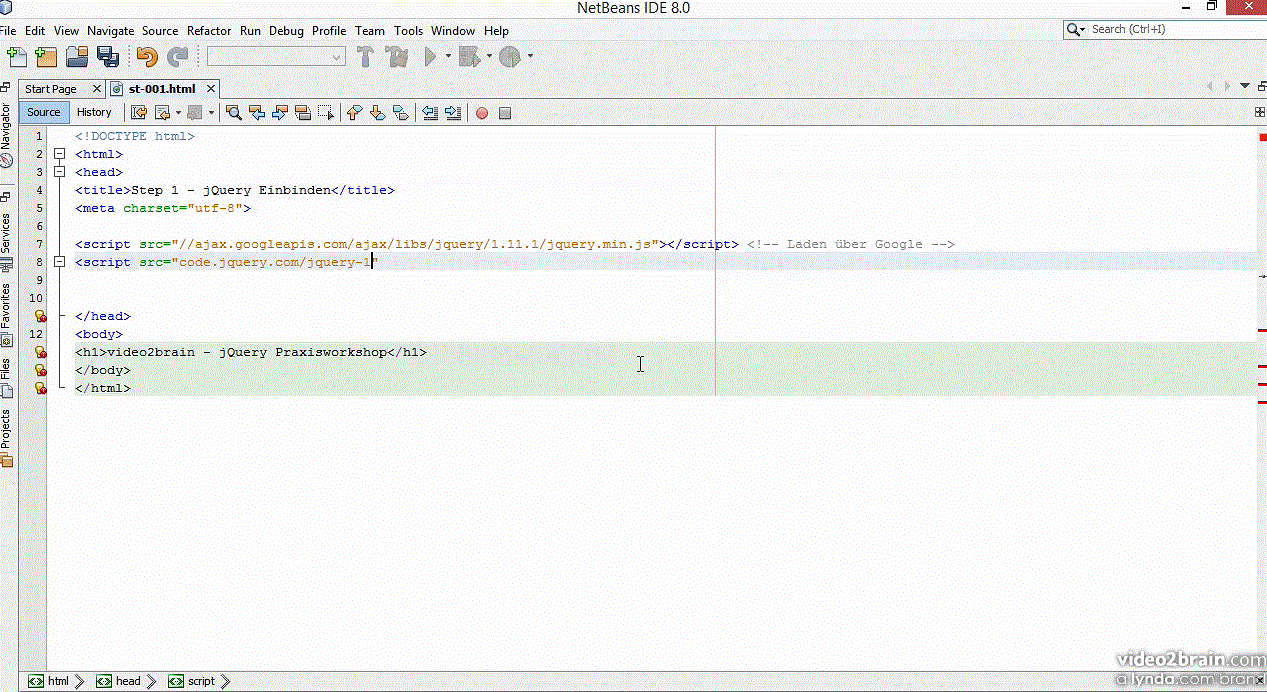
Task: Open the editor Back history dropdown arrow
Action: pos(178,113)
